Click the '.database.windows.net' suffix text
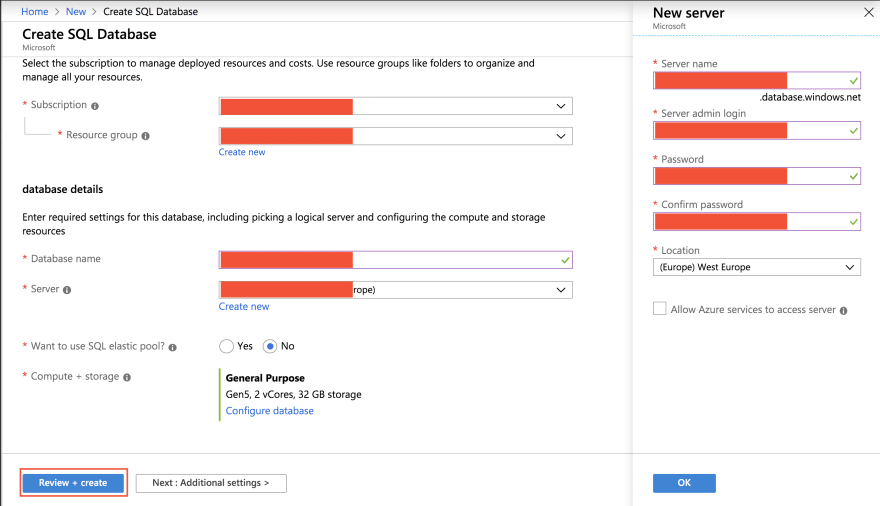The height and width of the screenshot is (506, 880). tap(810, 97)
